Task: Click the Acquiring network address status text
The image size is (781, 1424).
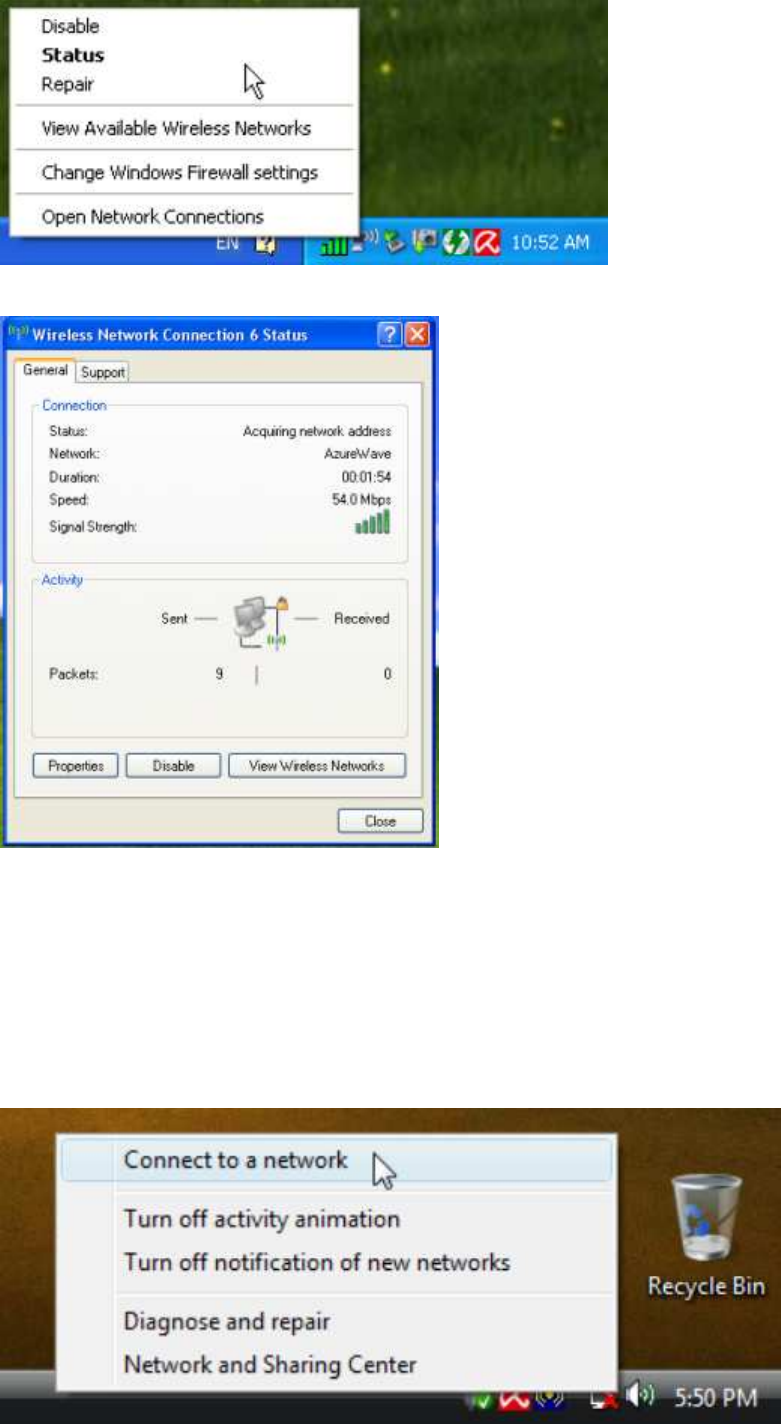Action: 317,431
